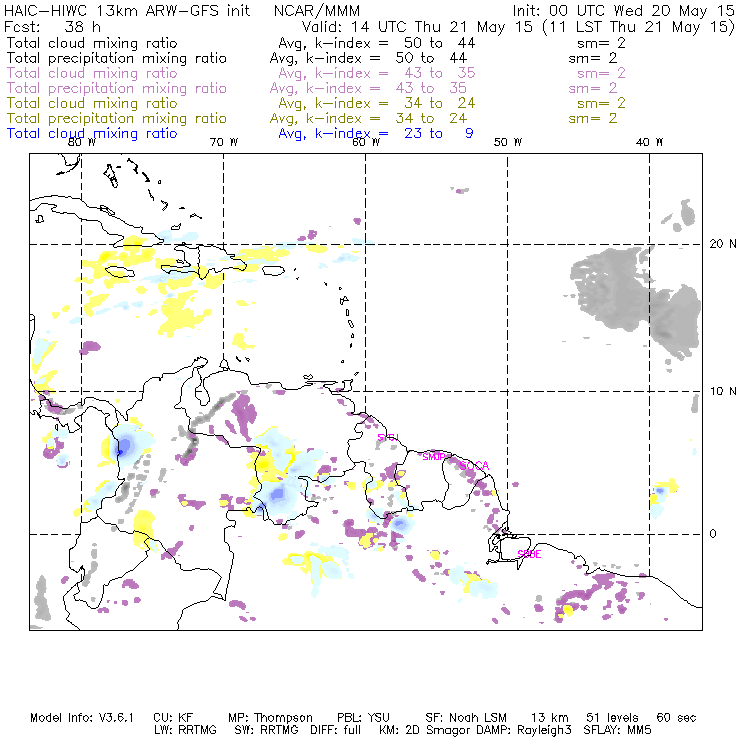Click the SYCJ station marker near Guyana
This screenshot has height=740, width=740.
pyautogui.click(x=388, y=437)
